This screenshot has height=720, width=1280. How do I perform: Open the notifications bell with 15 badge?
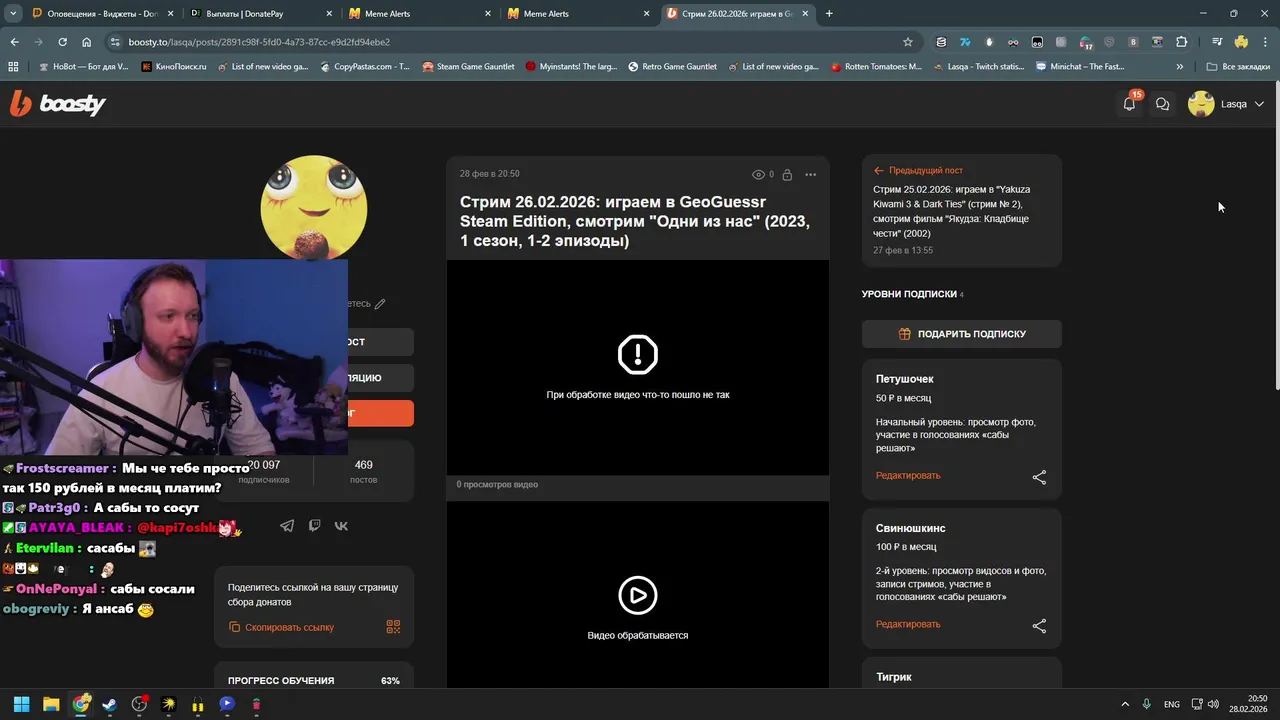pos(1129,103)
